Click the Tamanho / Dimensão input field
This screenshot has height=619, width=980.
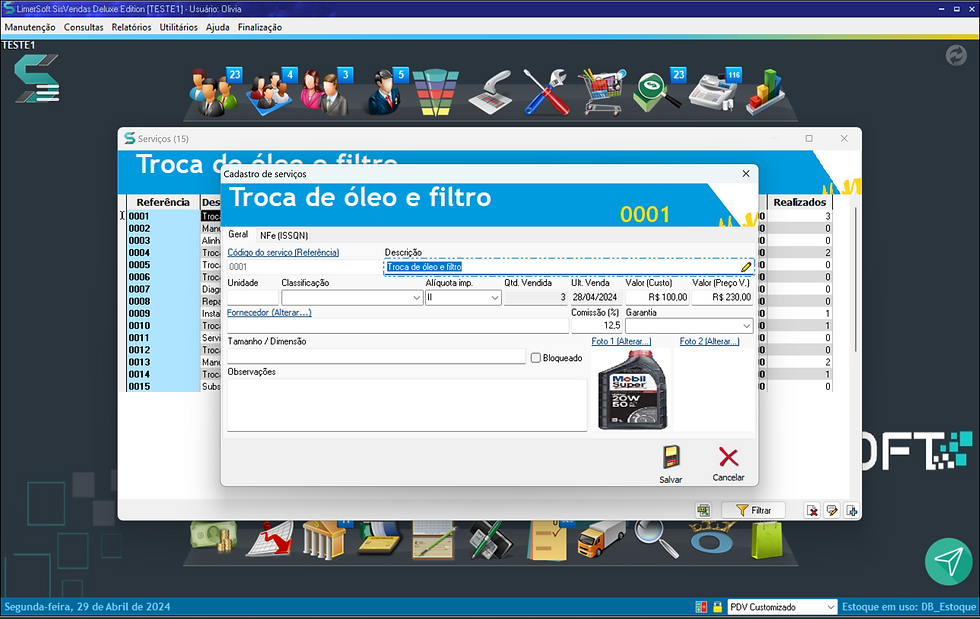[376, 356]
